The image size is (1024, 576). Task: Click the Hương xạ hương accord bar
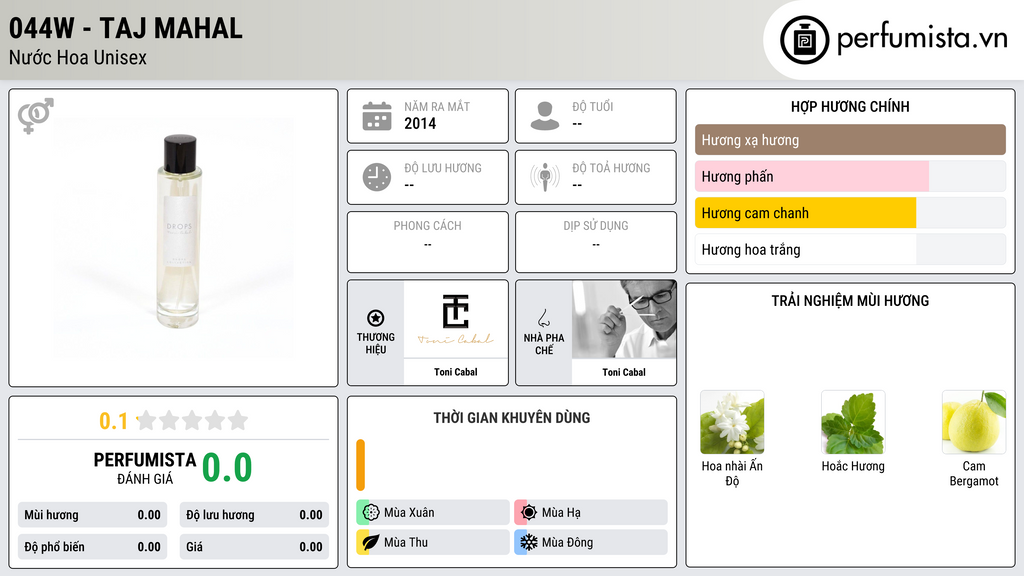point(850,140)
